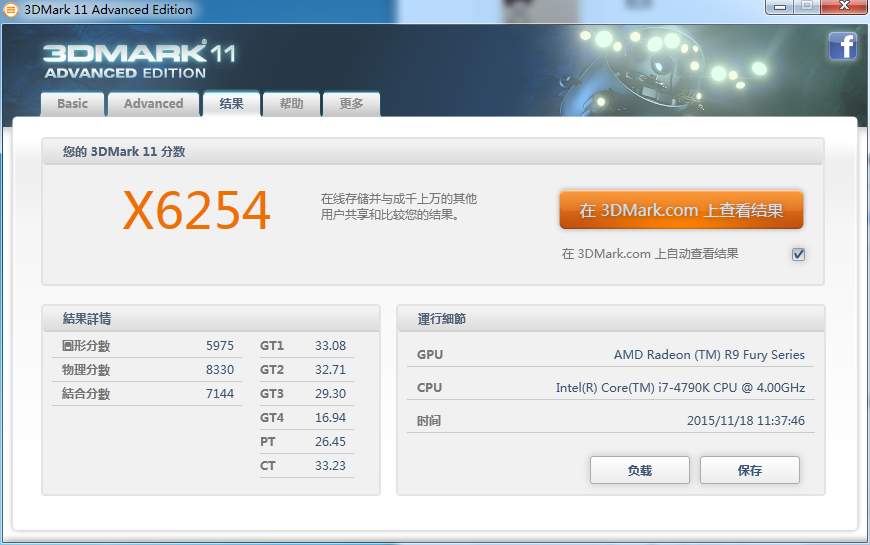
Task: Switch to the Advanced tab
Action: pyautogui.click(x=154, y=104)
